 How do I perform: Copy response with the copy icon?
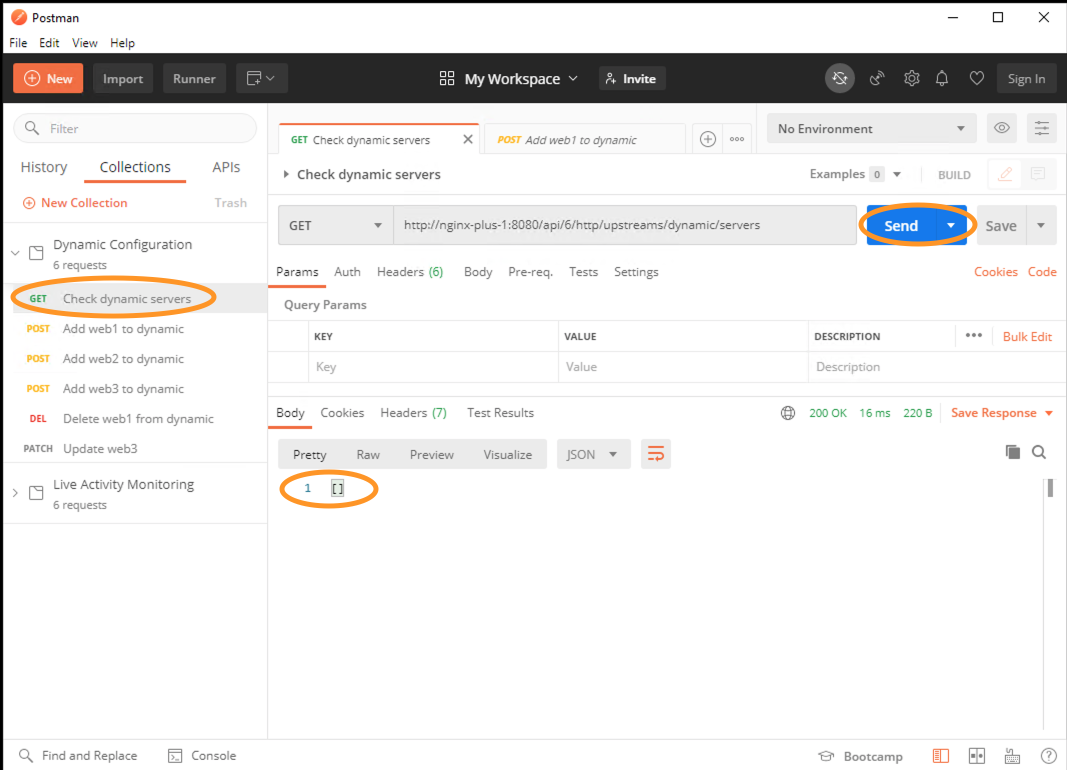pos(1013,452)
